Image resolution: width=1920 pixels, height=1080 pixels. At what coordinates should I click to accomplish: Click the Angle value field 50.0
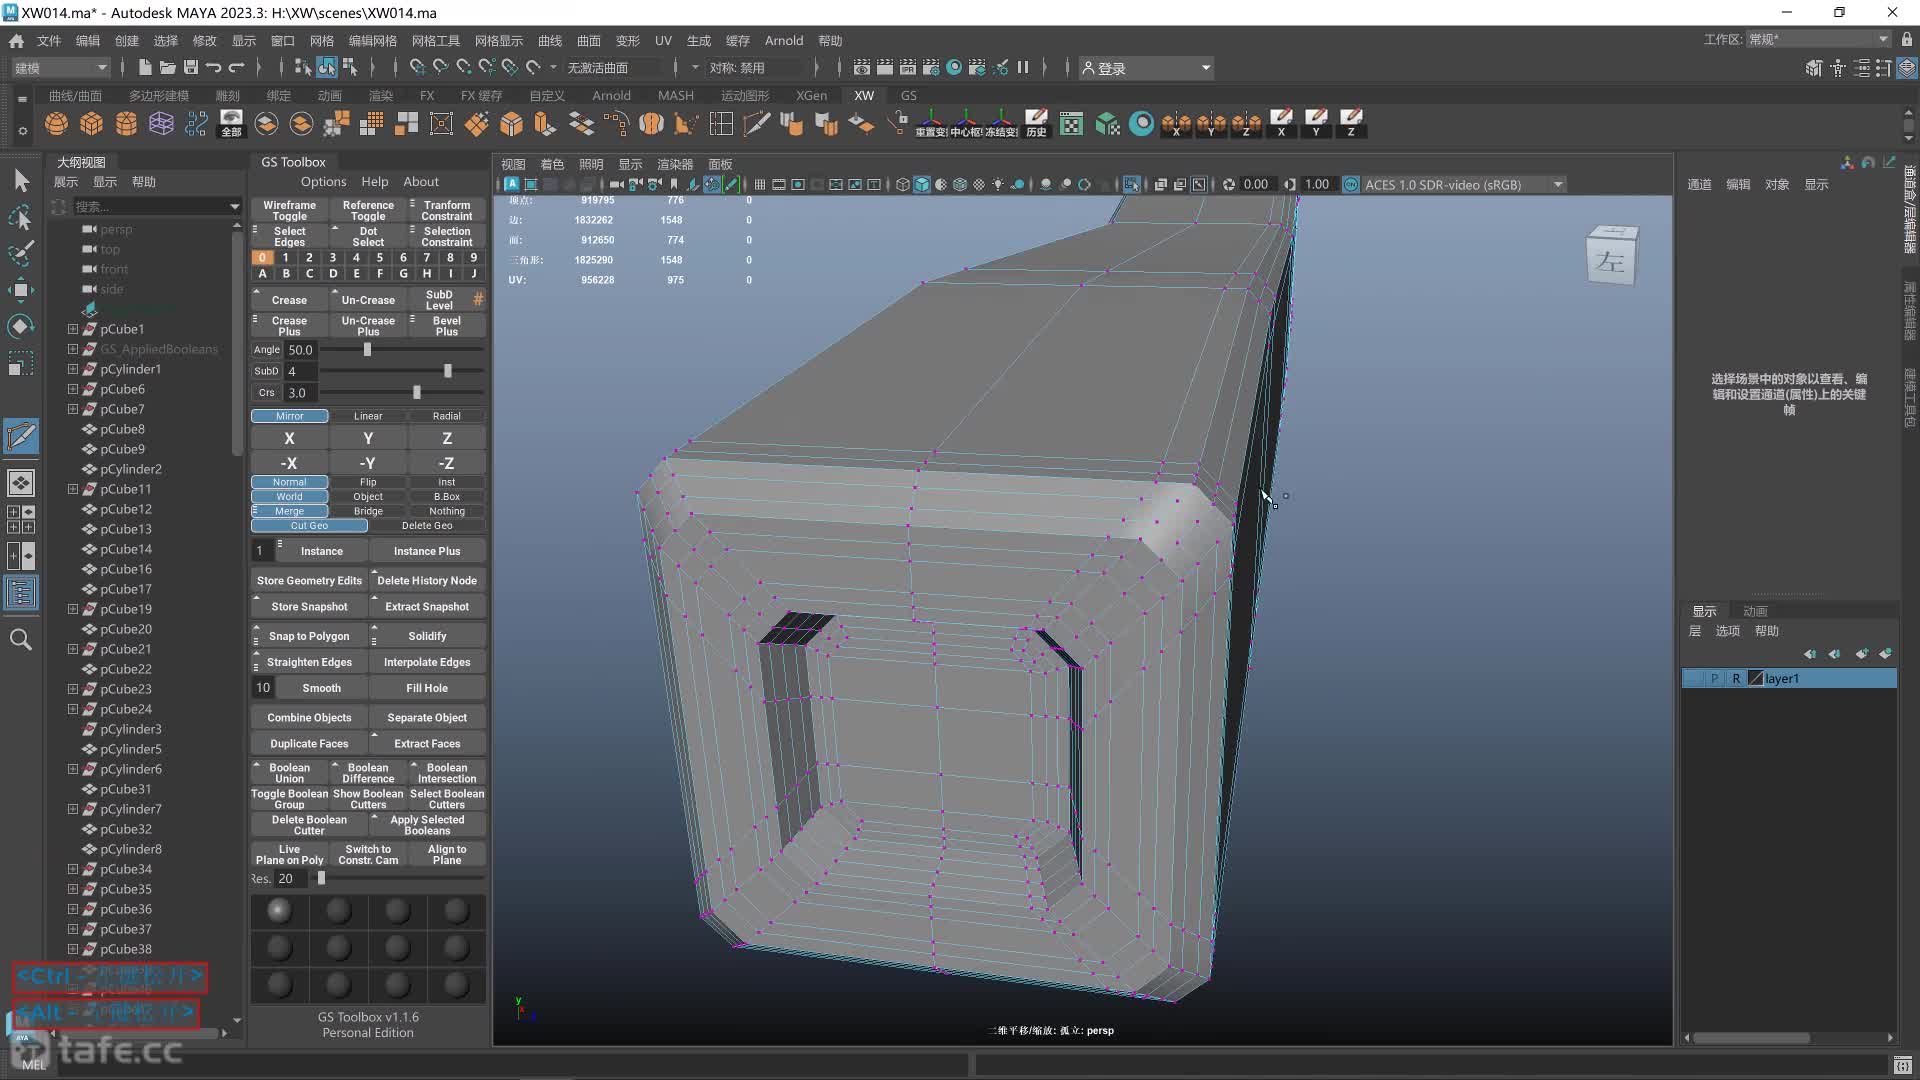(300, 350)
